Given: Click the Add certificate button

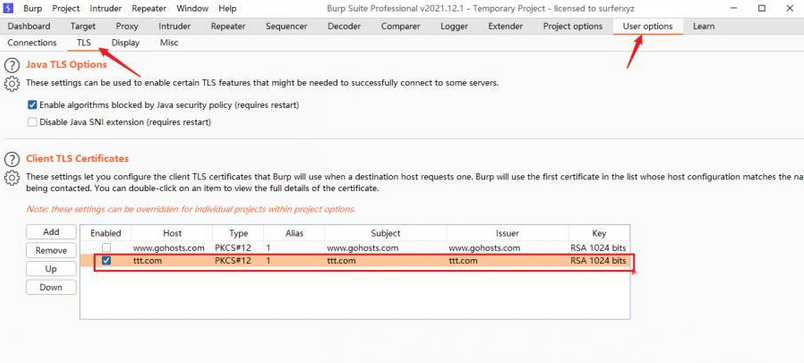Looking at the screenshot, I should coord(51,232).
